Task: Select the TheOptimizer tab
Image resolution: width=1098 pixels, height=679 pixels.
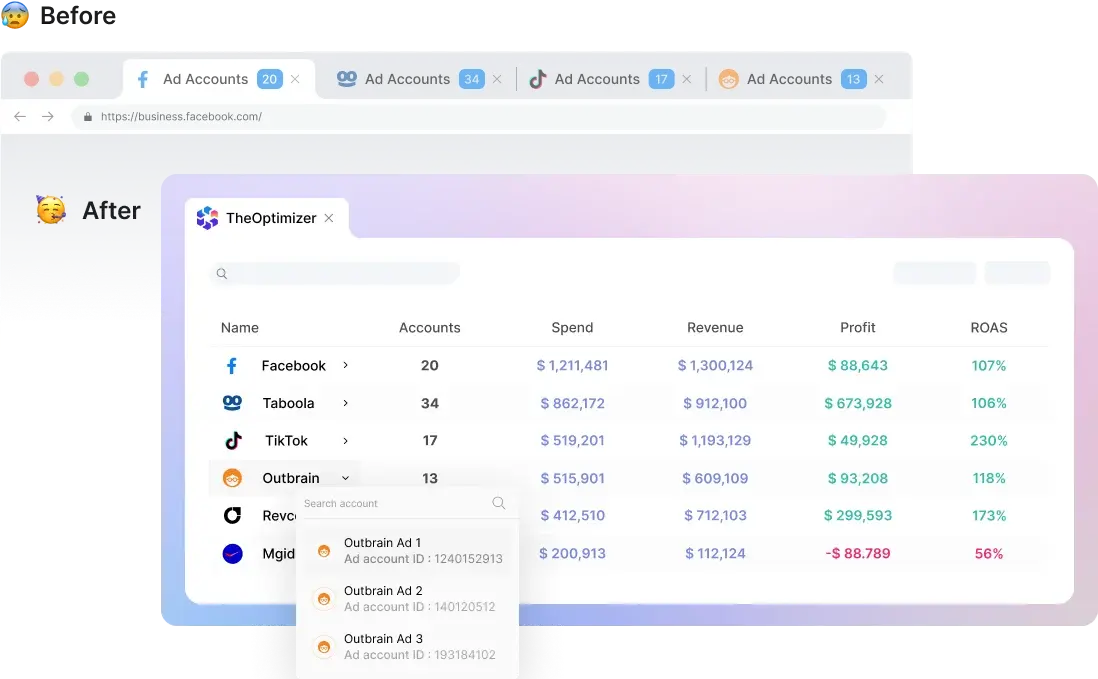Action: (x=267, y=218)
